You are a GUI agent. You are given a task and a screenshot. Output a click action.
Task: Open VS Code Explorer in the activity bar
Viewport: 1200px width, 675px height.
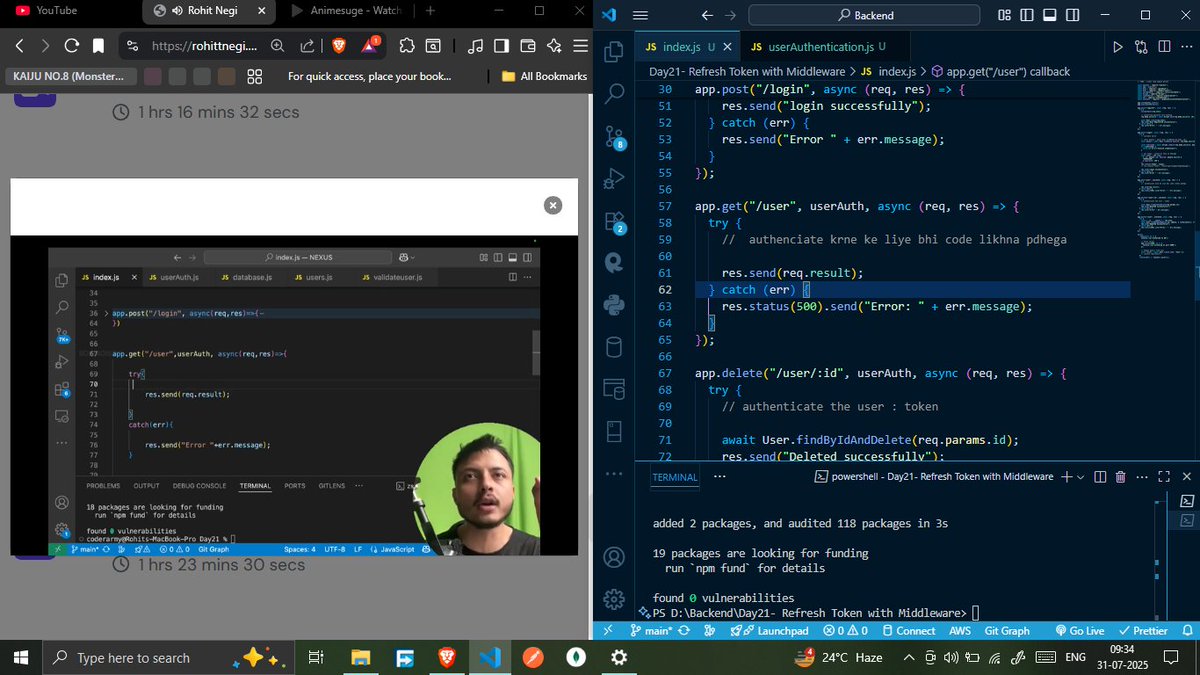614,51
